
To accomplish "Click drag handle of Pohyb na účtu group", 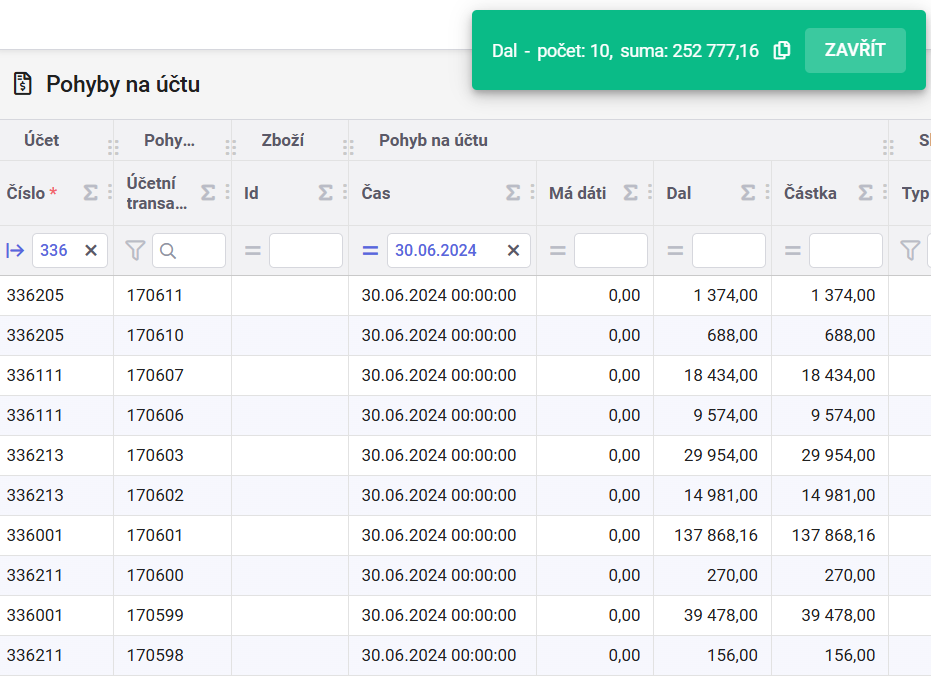I will pyautogui.click(x=888, y=147).
